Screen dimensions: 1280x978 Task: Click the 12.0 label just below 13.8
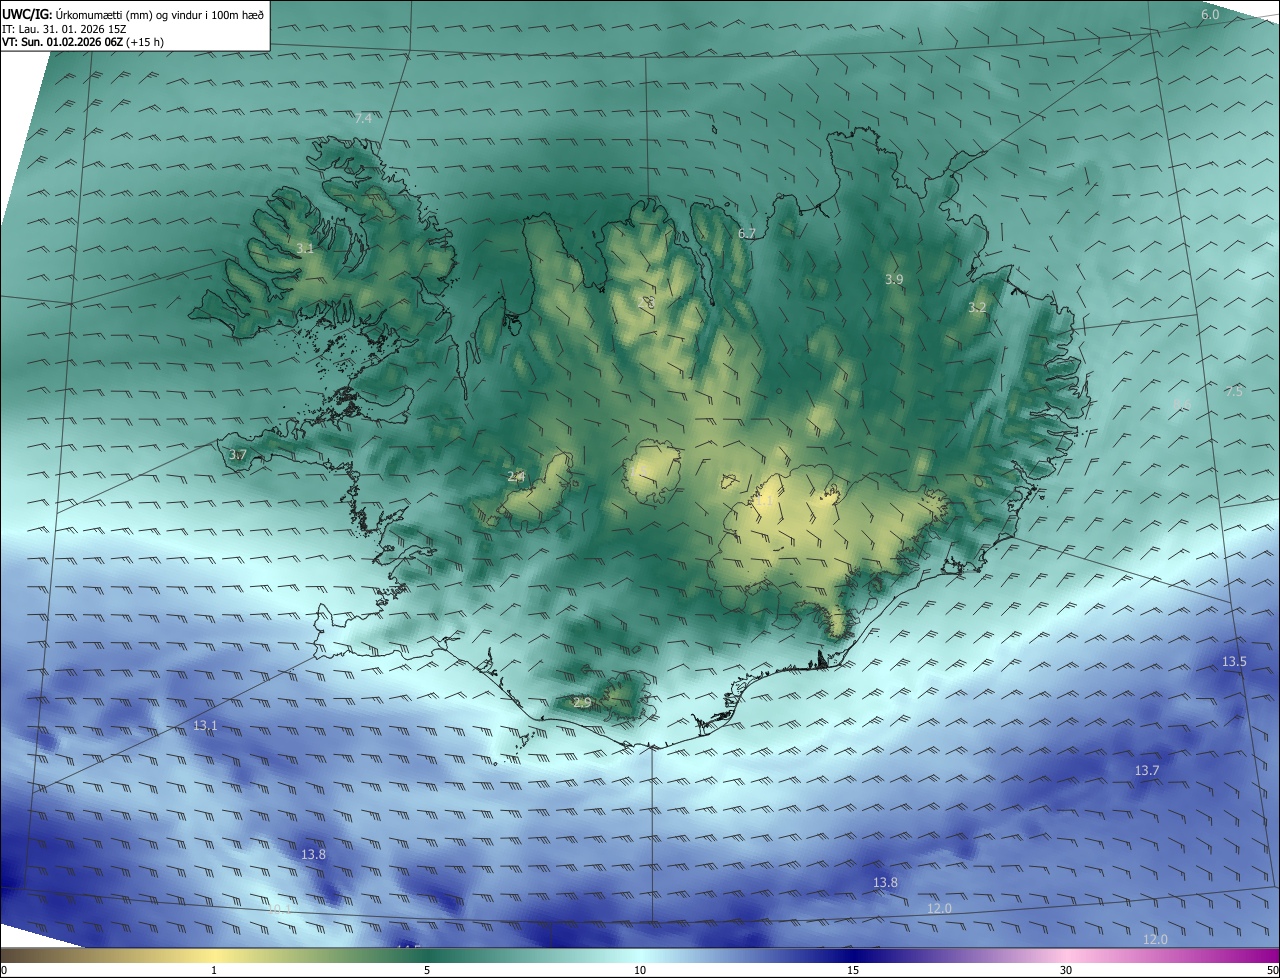[x=939, y=909]
